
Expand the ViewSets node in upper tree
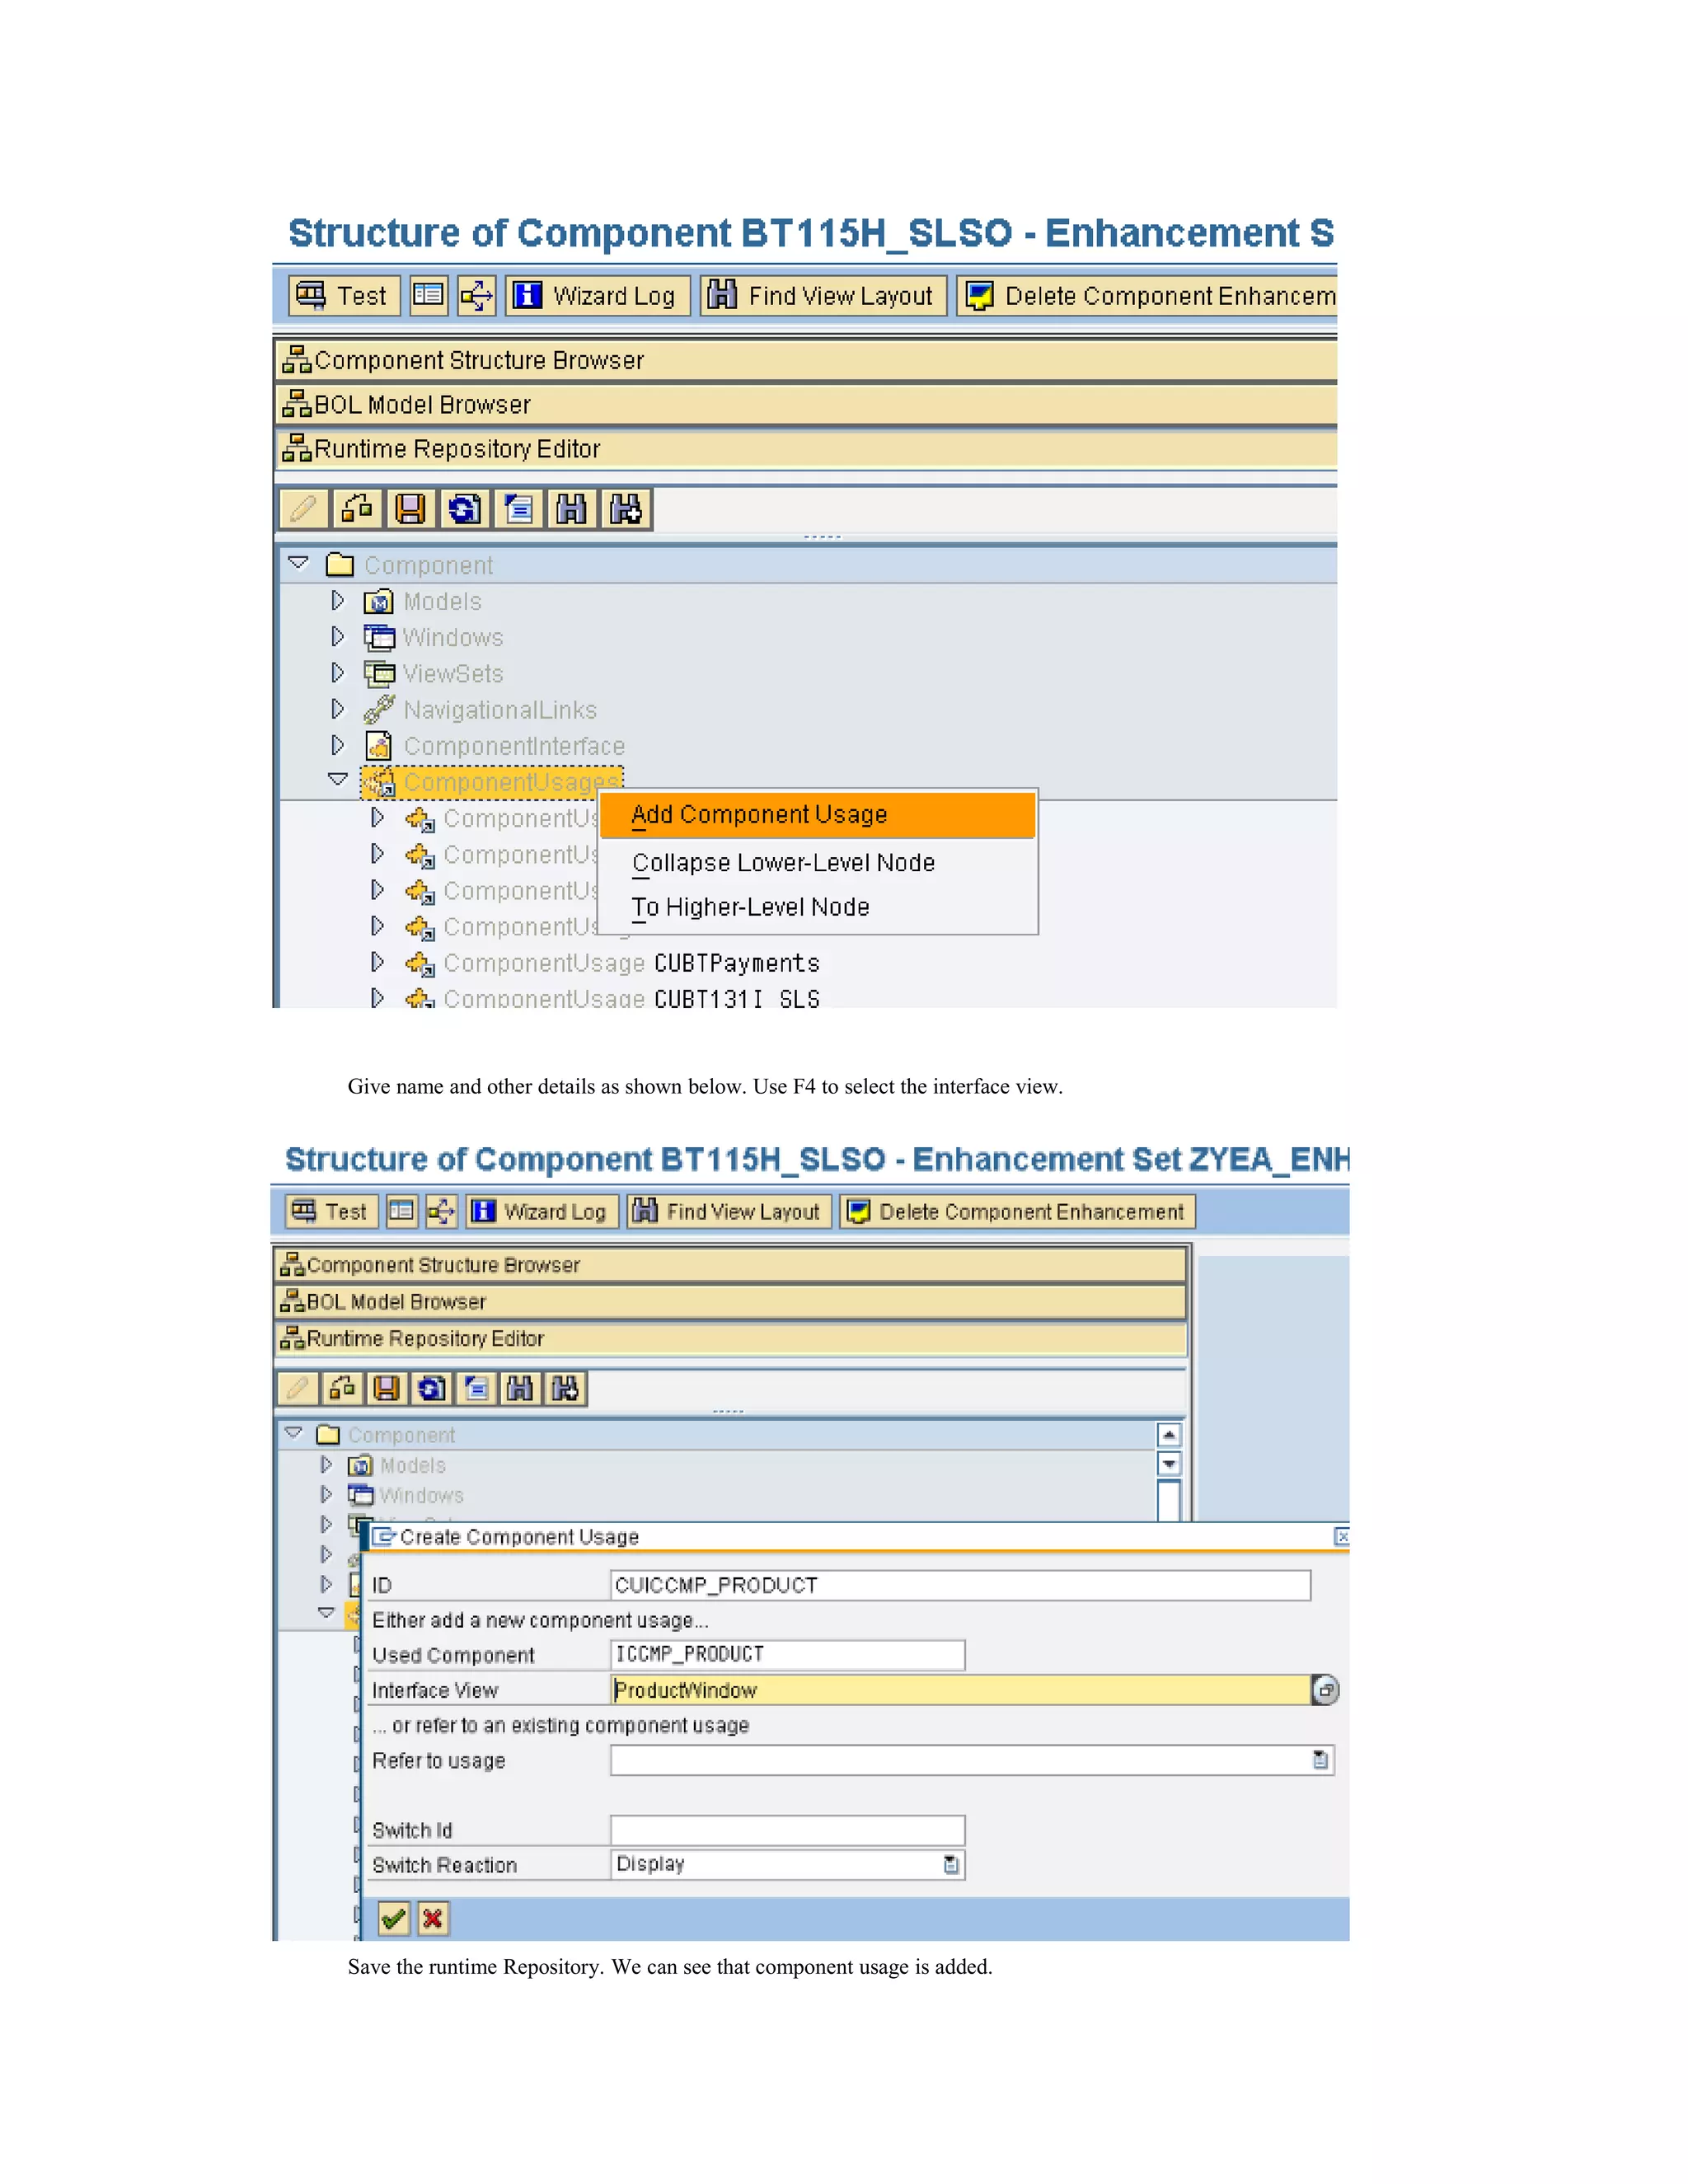(337, 672)
